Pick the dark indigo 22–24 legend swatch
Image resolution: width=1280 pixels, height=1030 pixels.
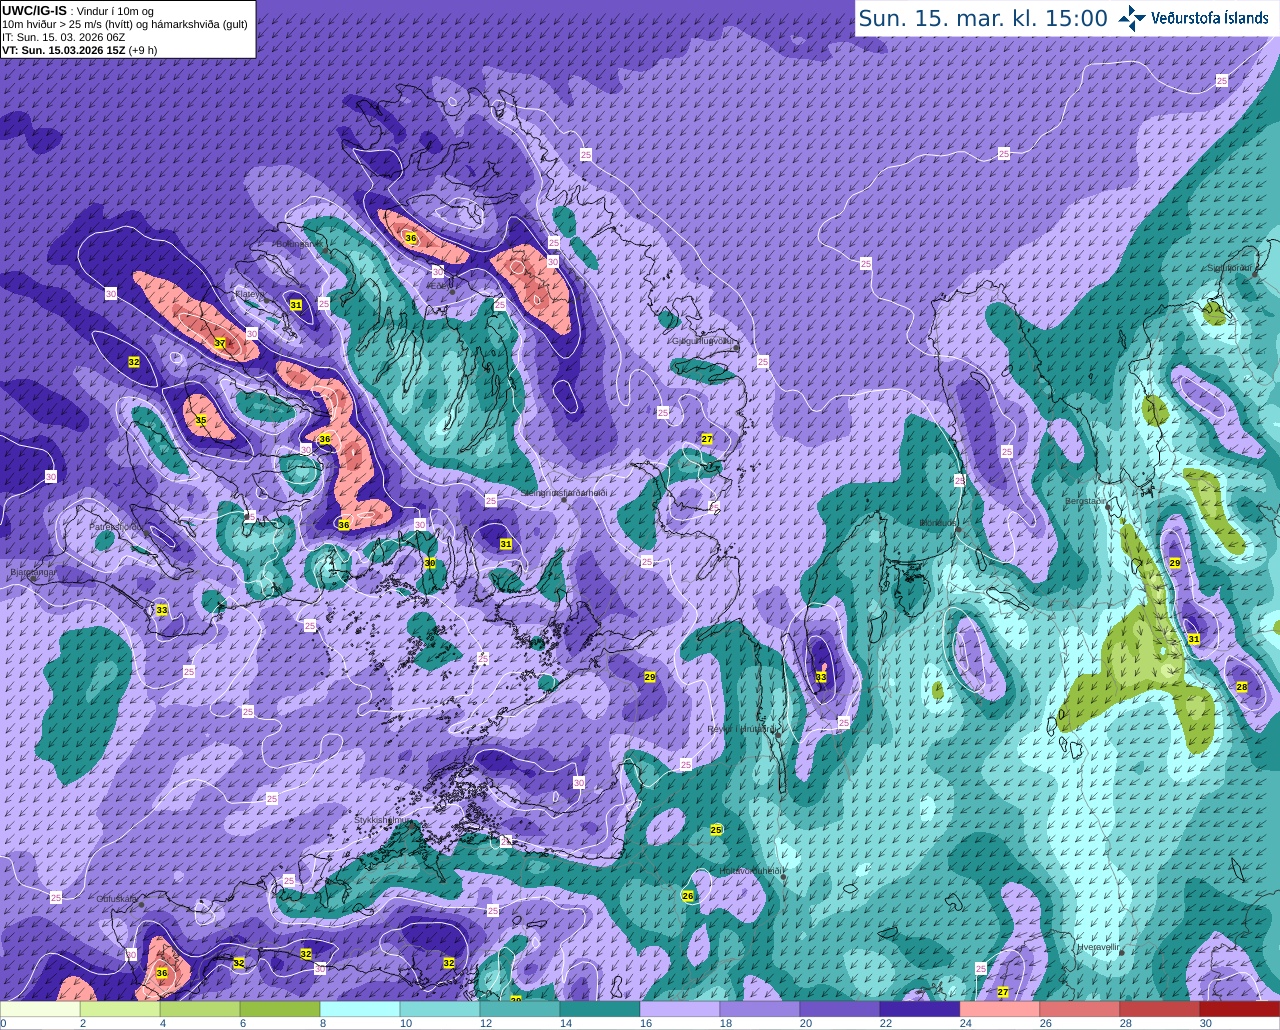[x=920, y=1009]
